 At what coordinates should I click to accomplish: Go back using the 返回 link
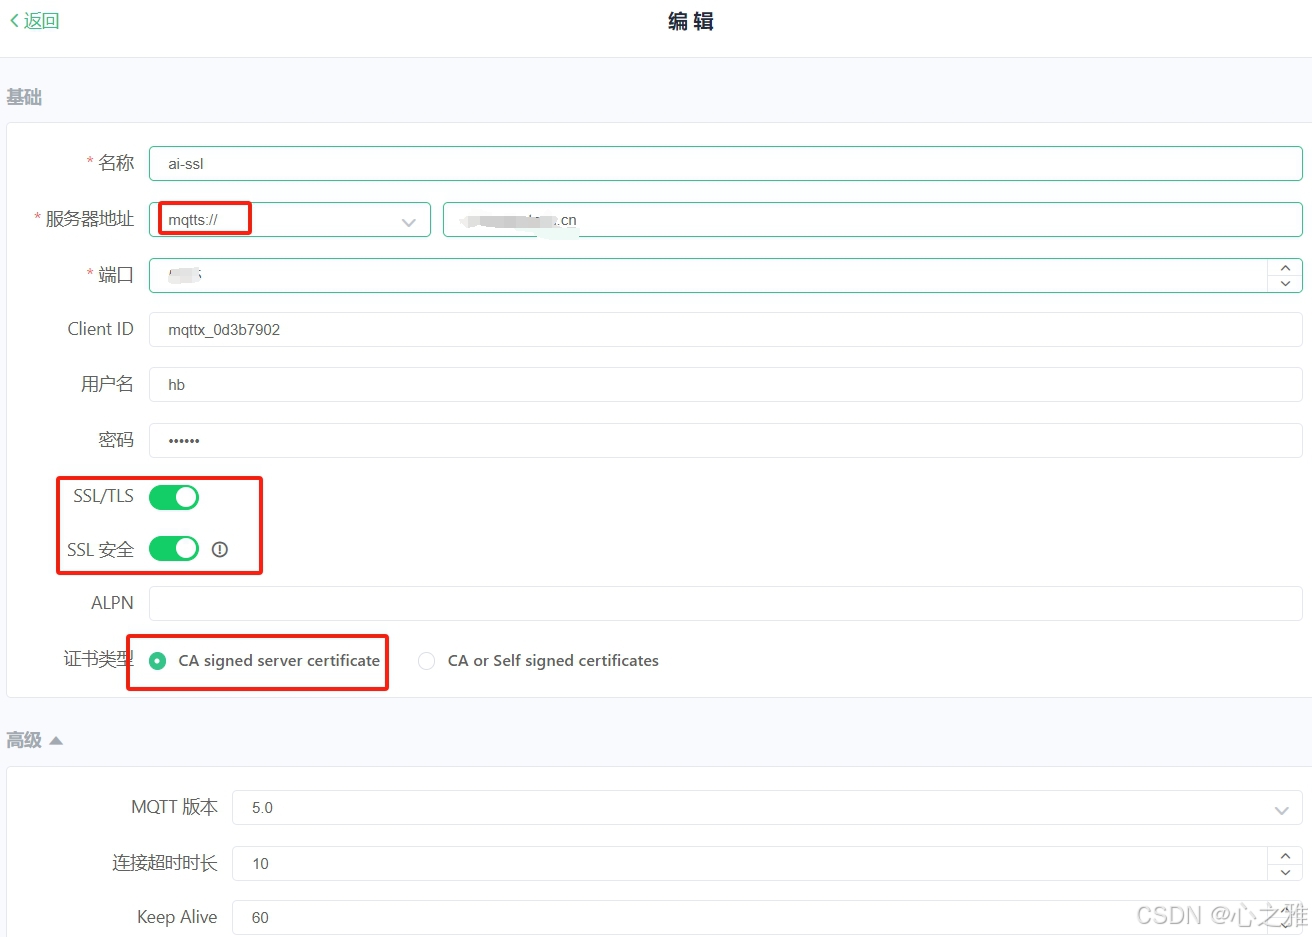[x=35, y=21]
